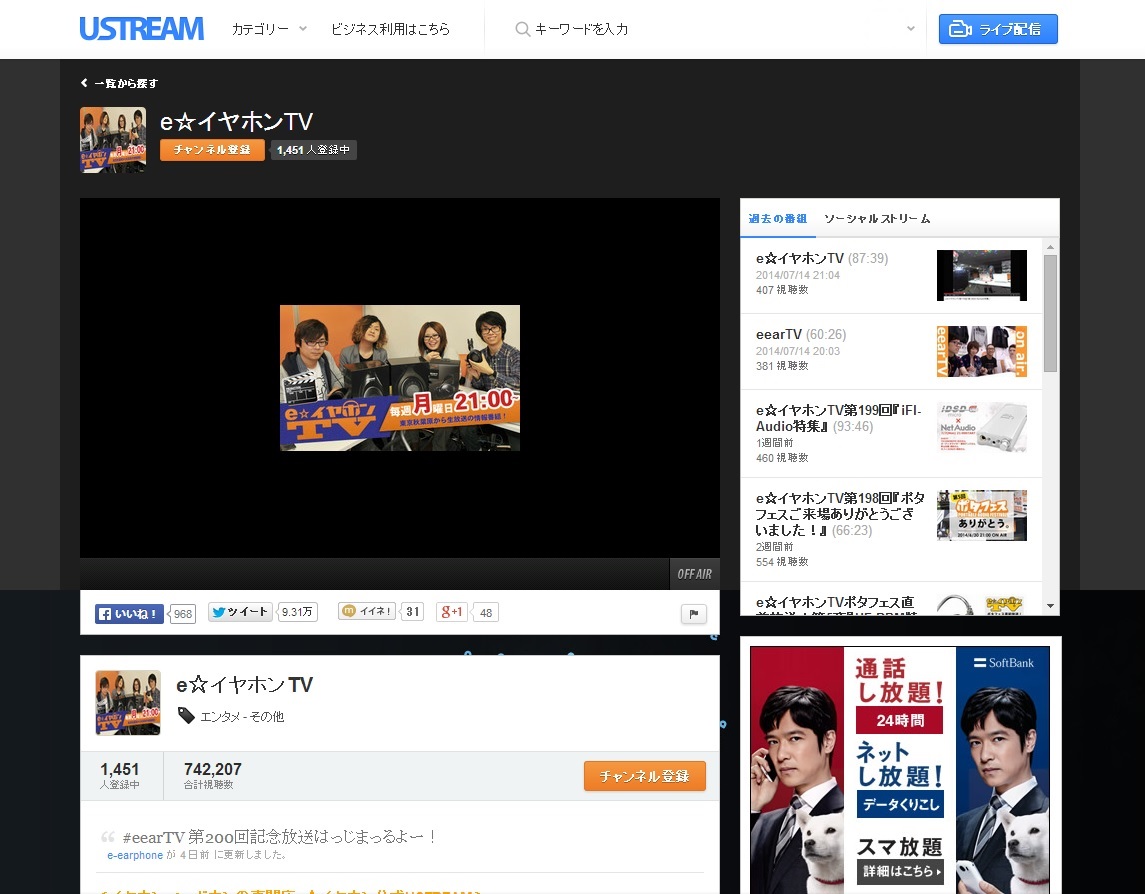Switch to the ソーシャルストリーム tab
1145x894 pixels.
(x=877, y=218)
